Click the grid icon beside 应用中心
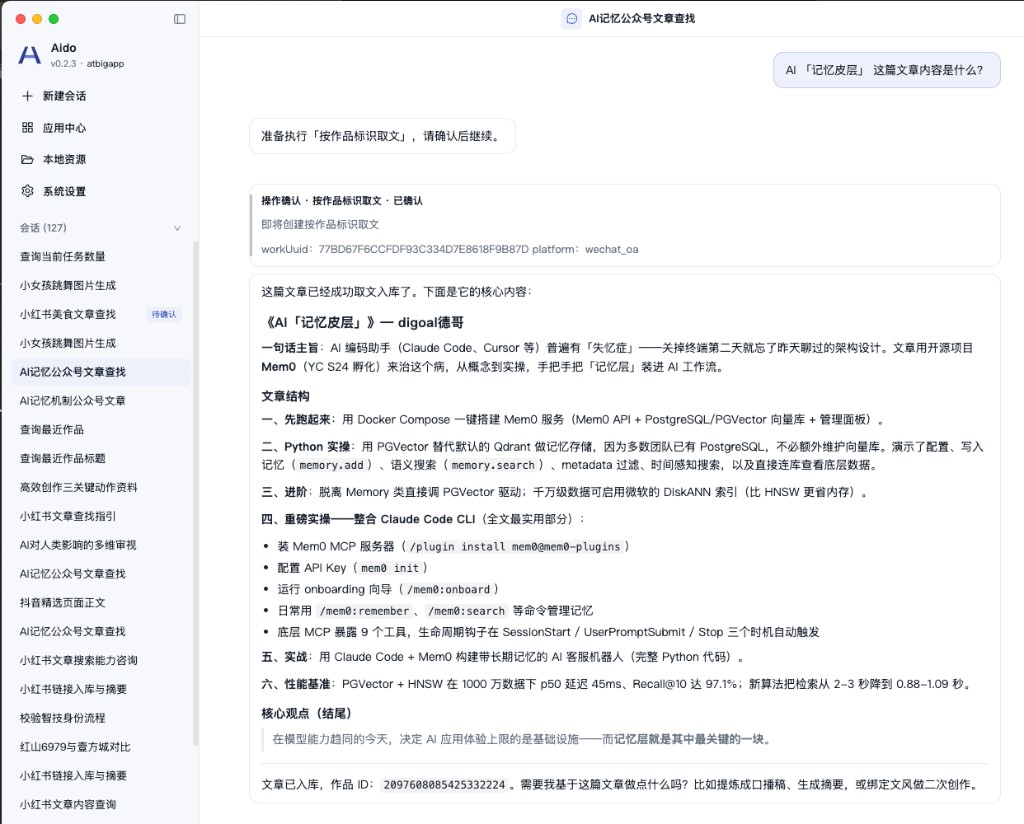 pos(27,127)
